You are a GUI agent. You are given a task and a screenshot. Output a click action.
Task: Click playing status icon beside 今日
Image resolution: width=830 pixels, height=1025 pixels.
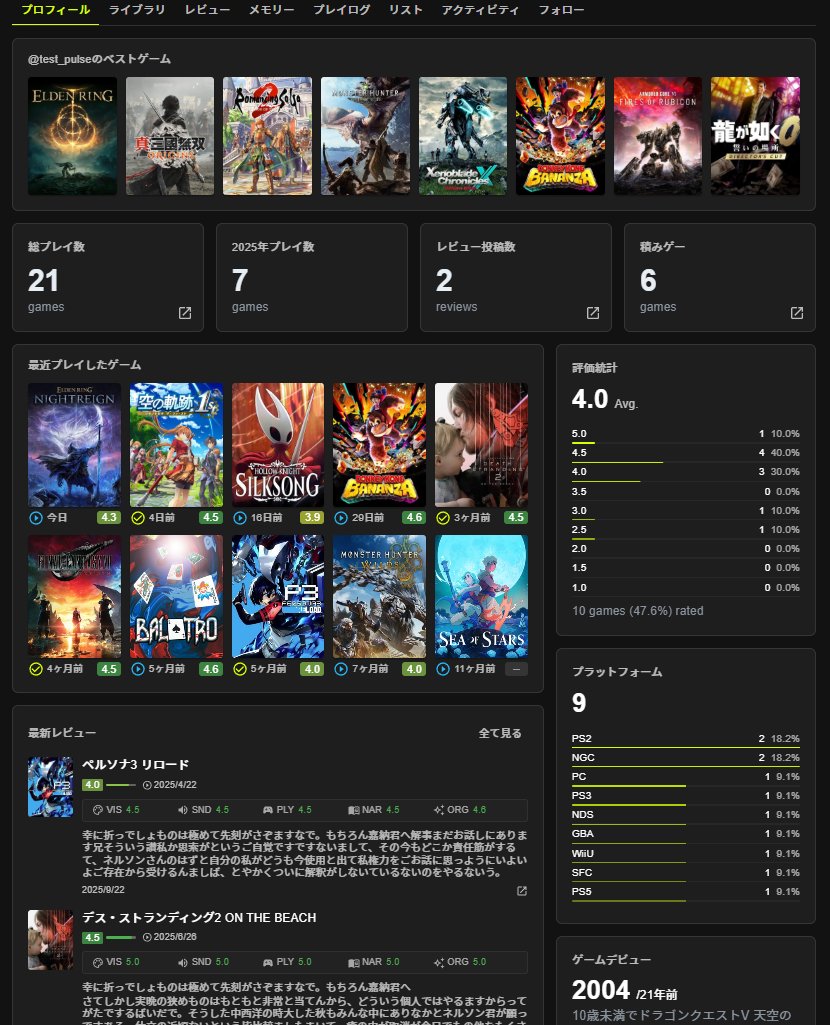[36, 518]
